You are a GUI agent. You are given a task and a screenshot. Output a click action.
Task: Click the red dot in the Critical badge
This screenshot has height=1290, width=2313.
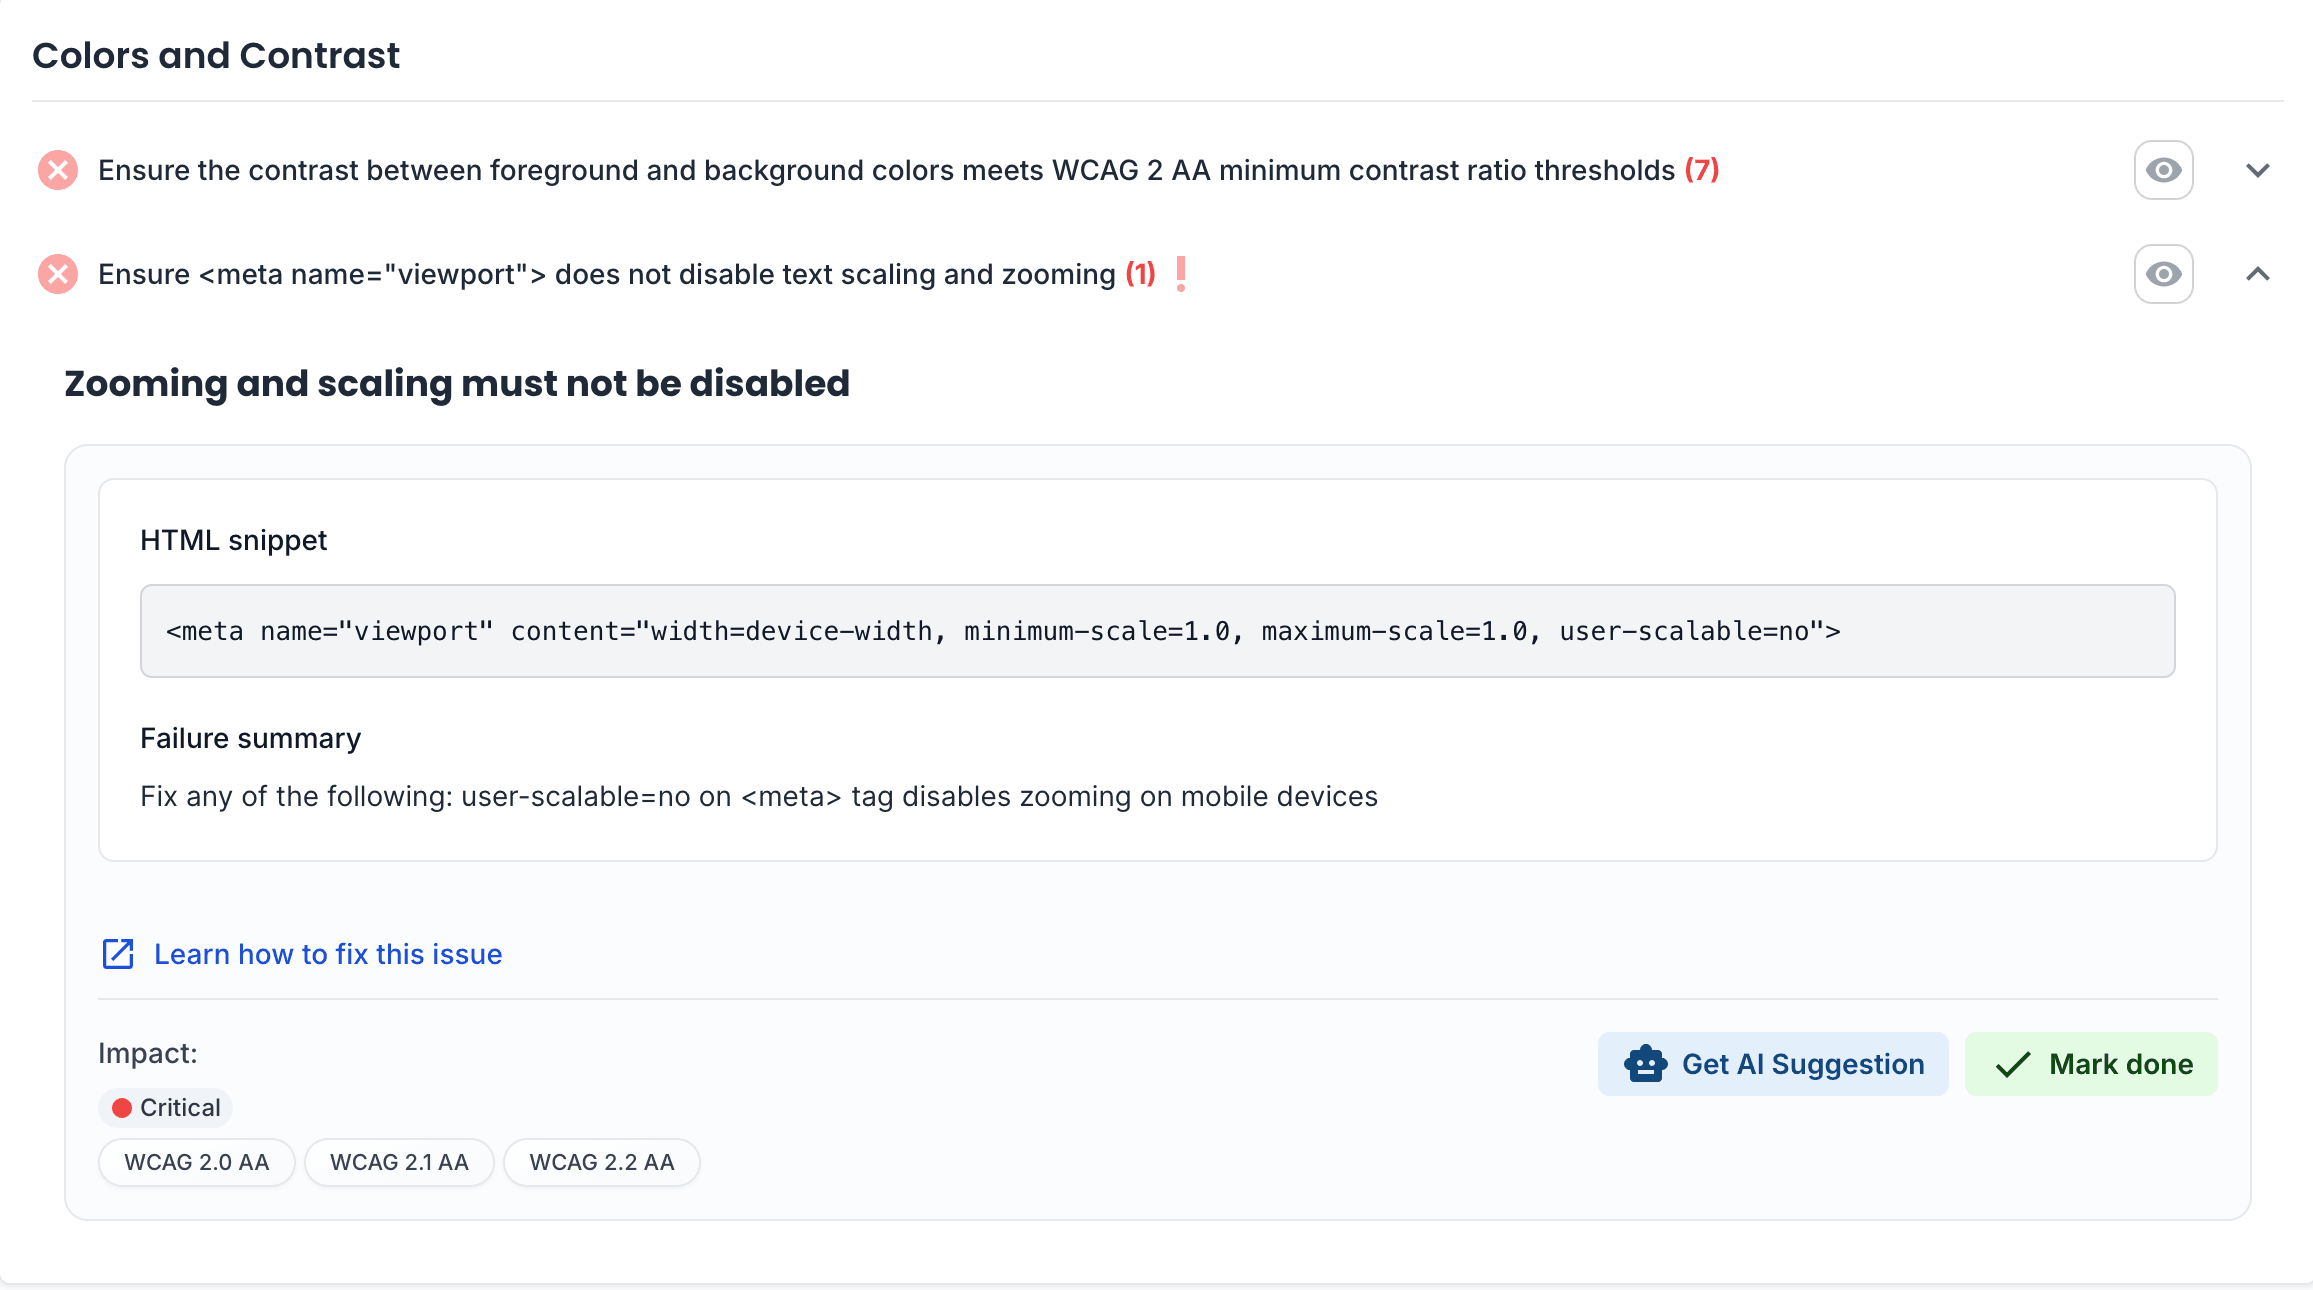point(122,1107)
